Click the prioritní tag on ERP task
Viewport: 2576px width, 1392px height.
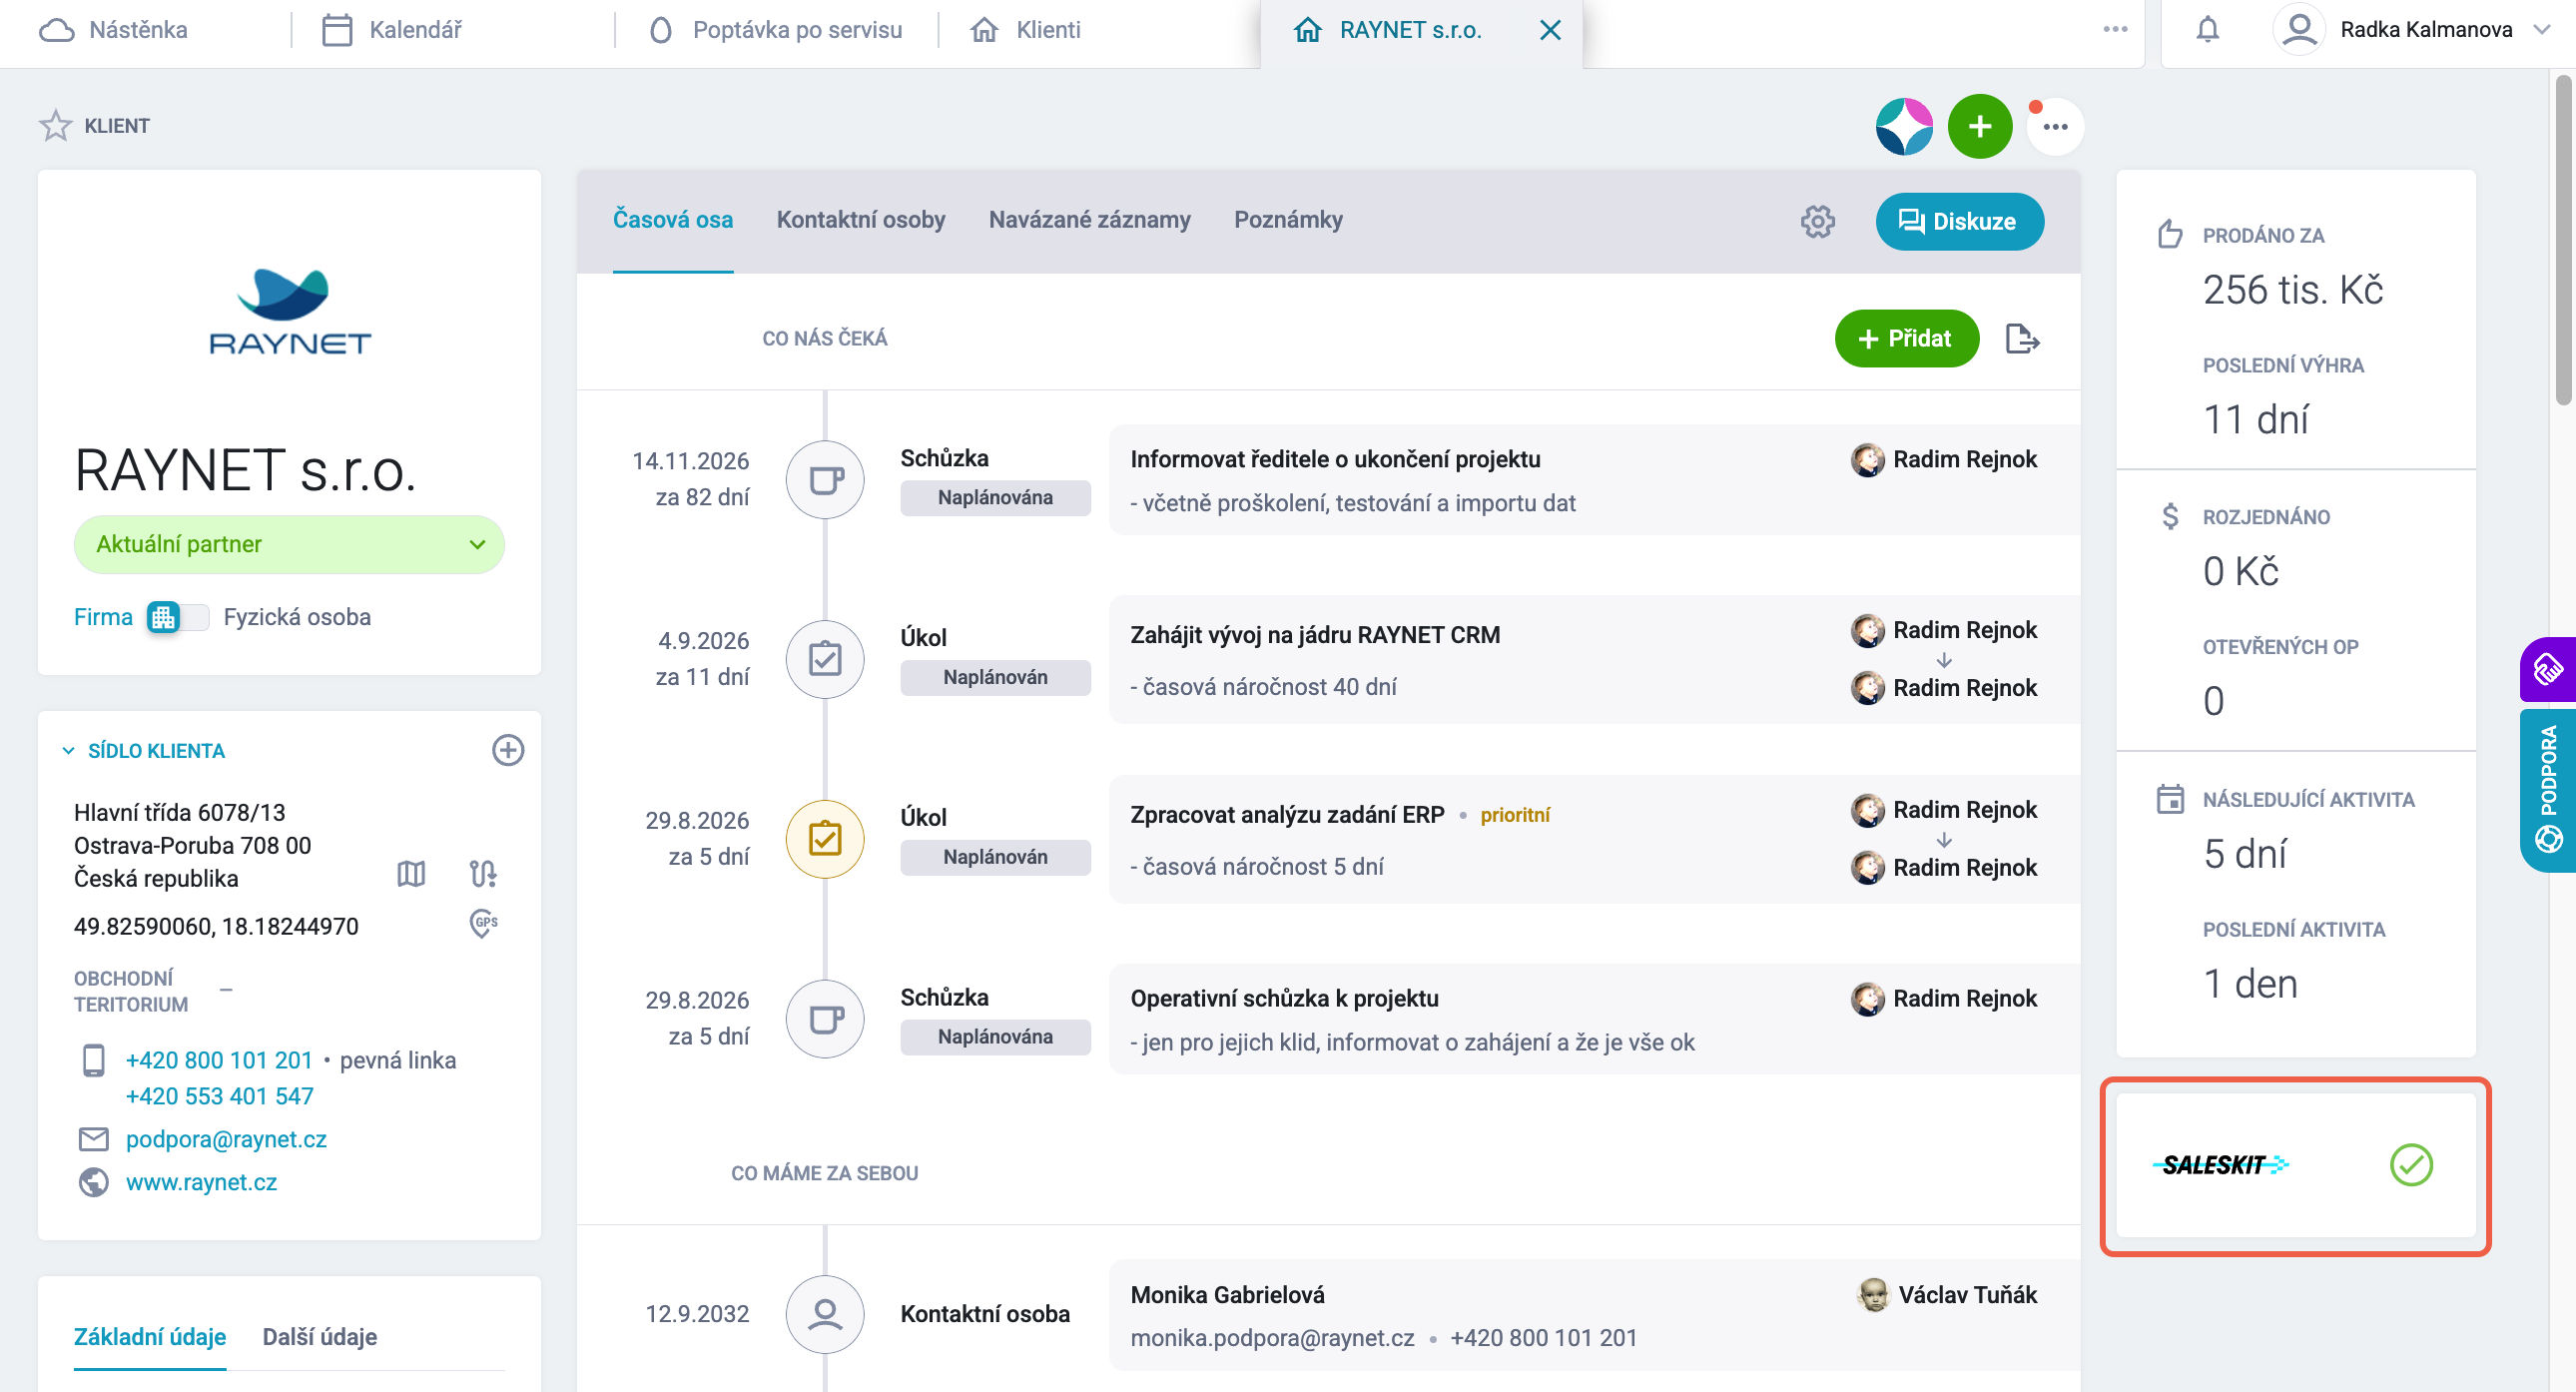1515,815
